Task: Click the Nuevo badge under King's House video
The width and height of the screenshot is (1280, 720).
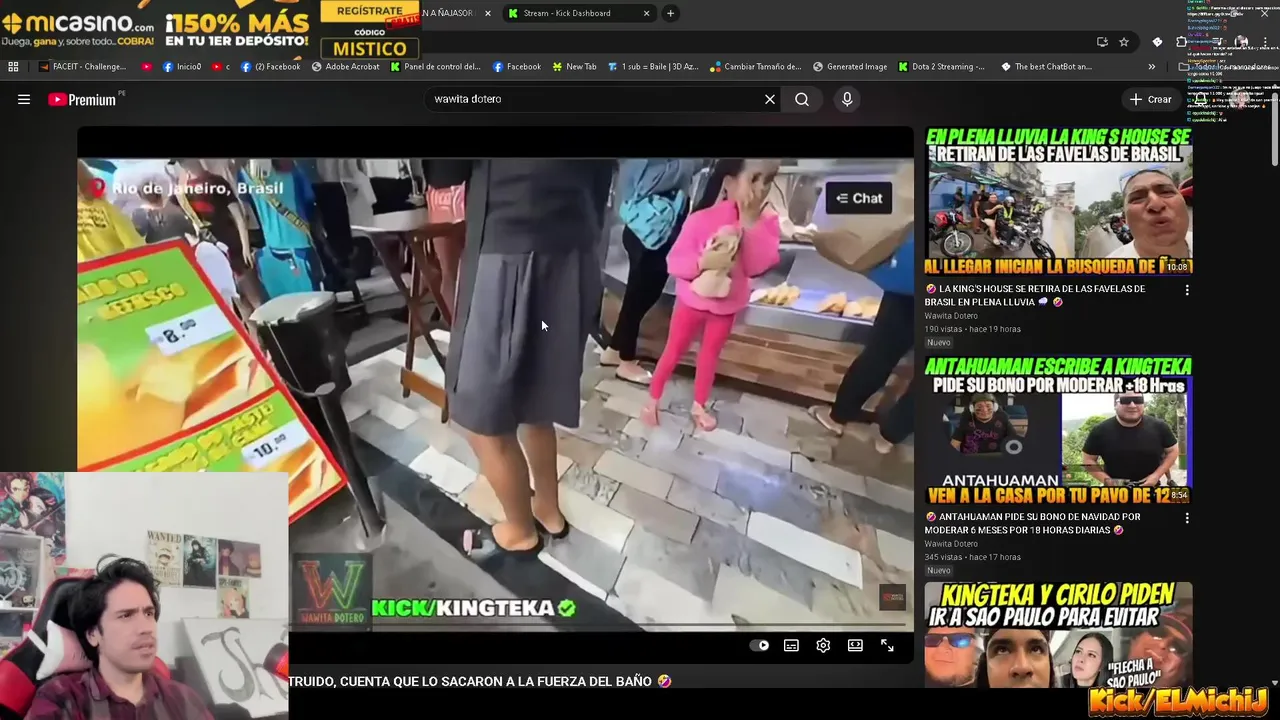Action: click(x=939, y=343)
